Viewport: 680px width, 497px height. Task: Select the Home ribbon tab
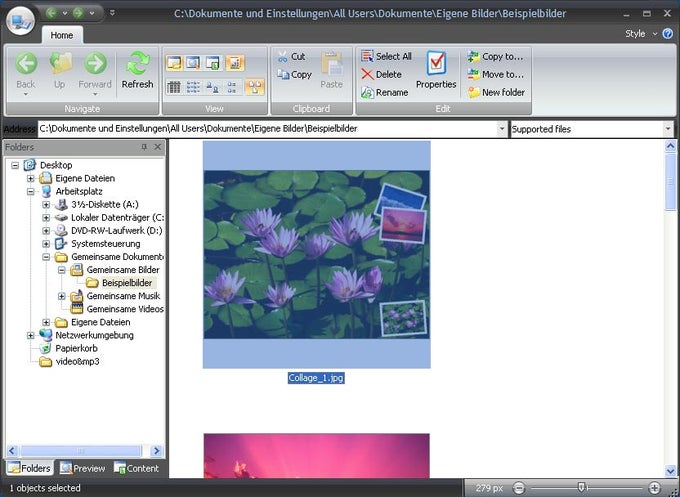(62, 35)
